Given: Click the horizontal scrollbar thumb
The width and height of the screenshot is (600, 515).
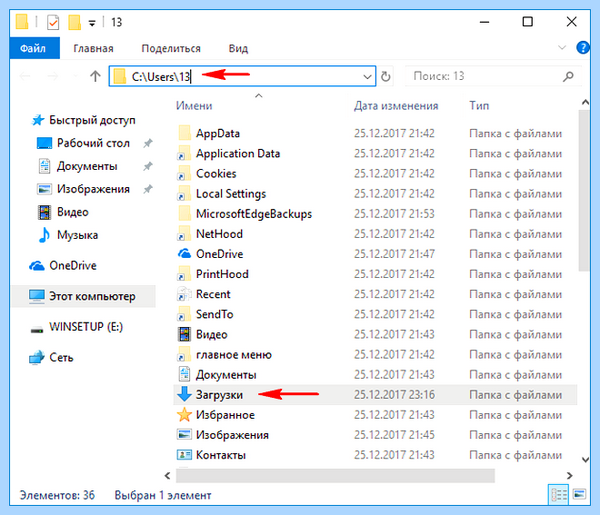Looking at the screenshot, I should pos(335,476).
